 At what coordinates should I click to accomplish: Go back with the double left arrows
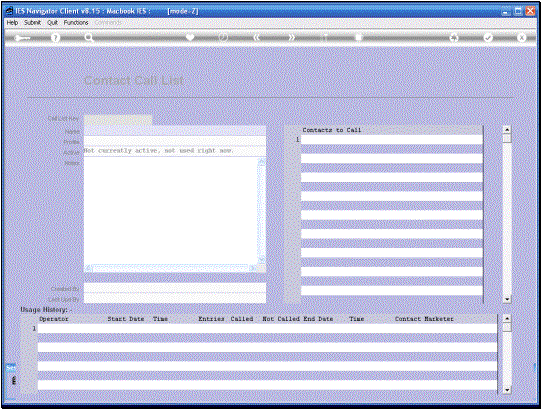coord(256,37)
